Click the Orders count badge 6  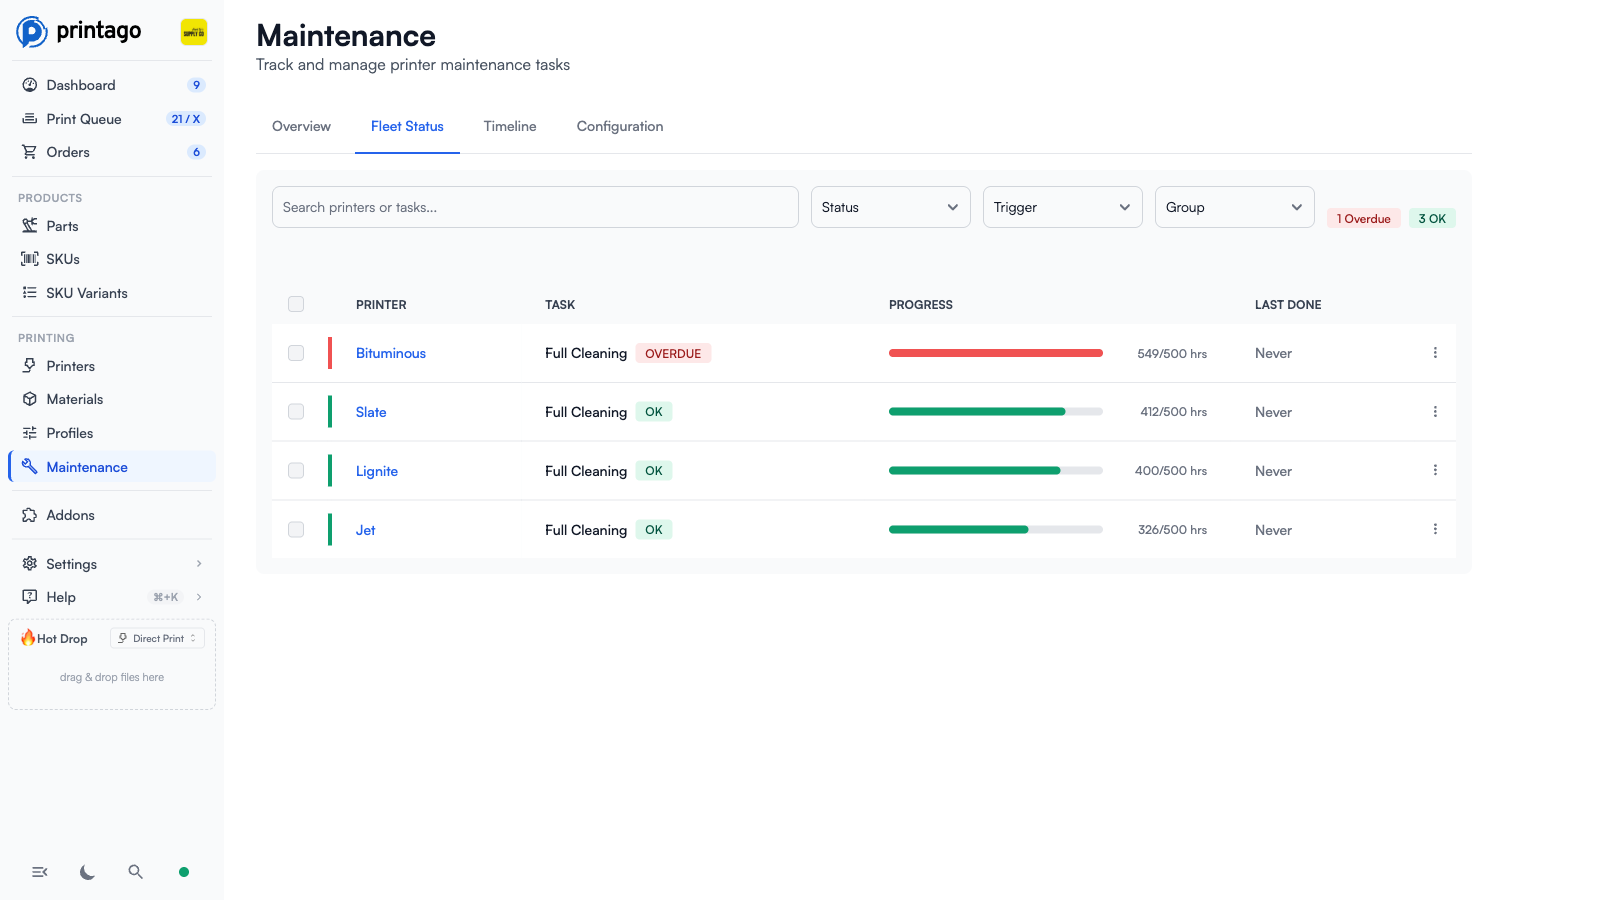(196, 152)
